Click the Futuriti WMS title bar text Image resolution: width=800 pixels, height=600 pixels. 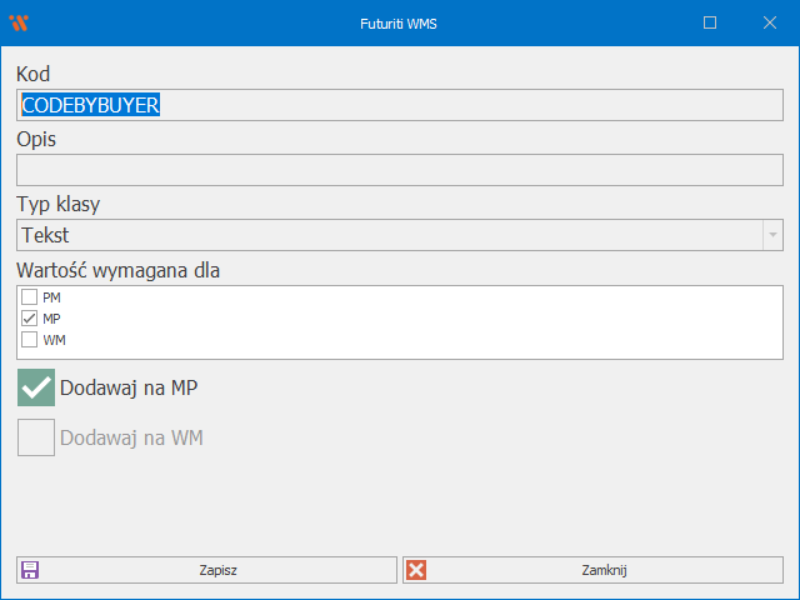(398, 23)
